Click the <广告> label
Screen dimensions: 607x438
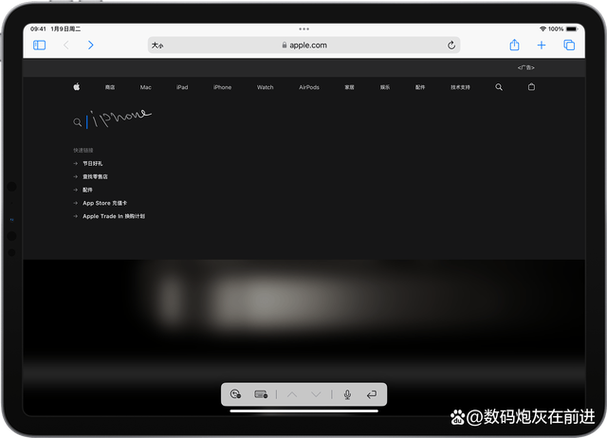526,67
